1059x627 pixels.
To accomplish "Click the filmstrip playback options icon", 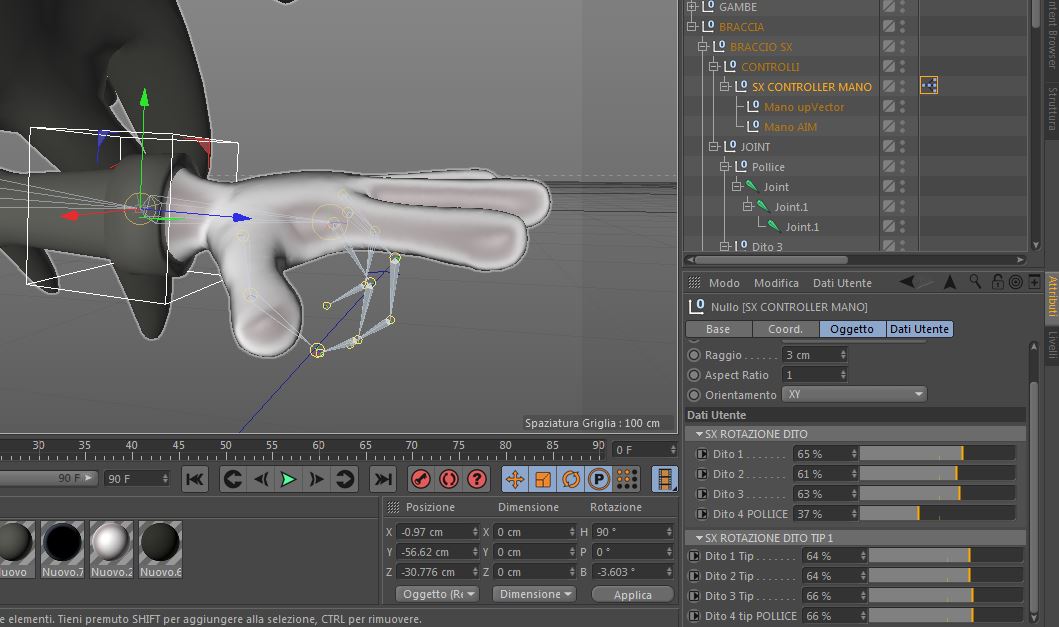I will tap(665, 480).
